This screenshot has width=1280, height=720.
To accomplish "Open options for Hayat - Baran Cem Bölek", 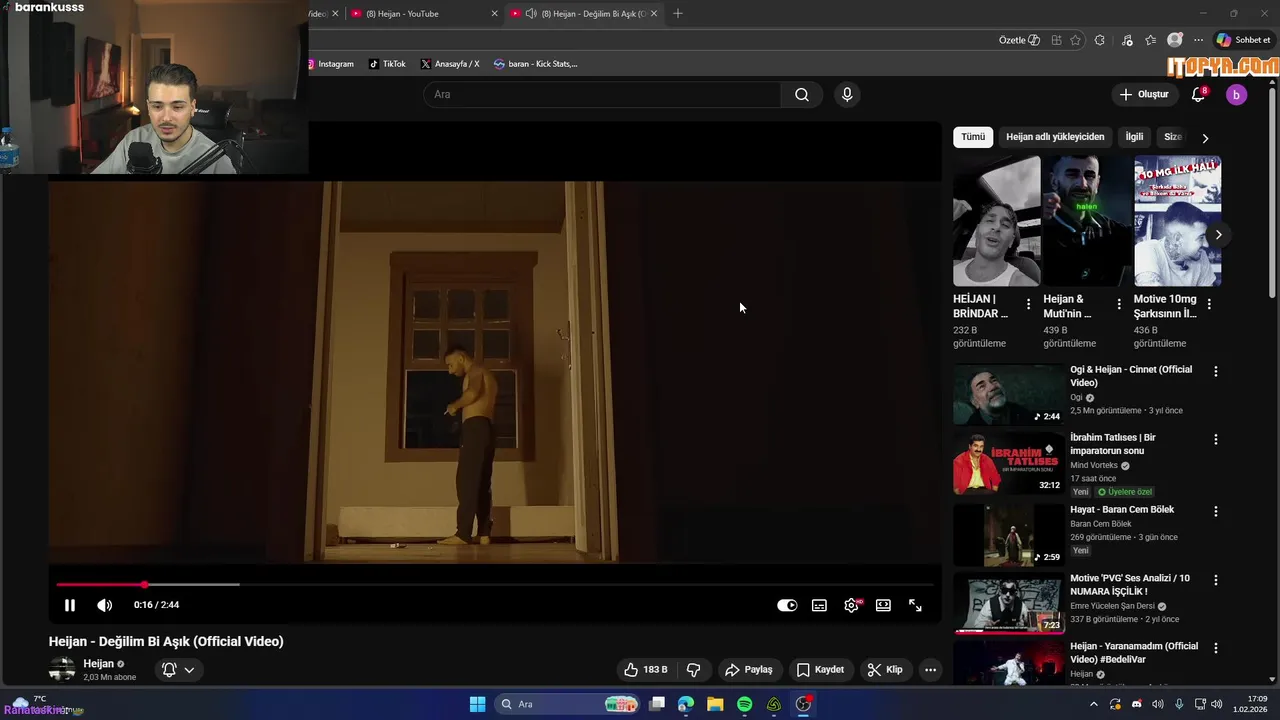I will pos(1216,511).
